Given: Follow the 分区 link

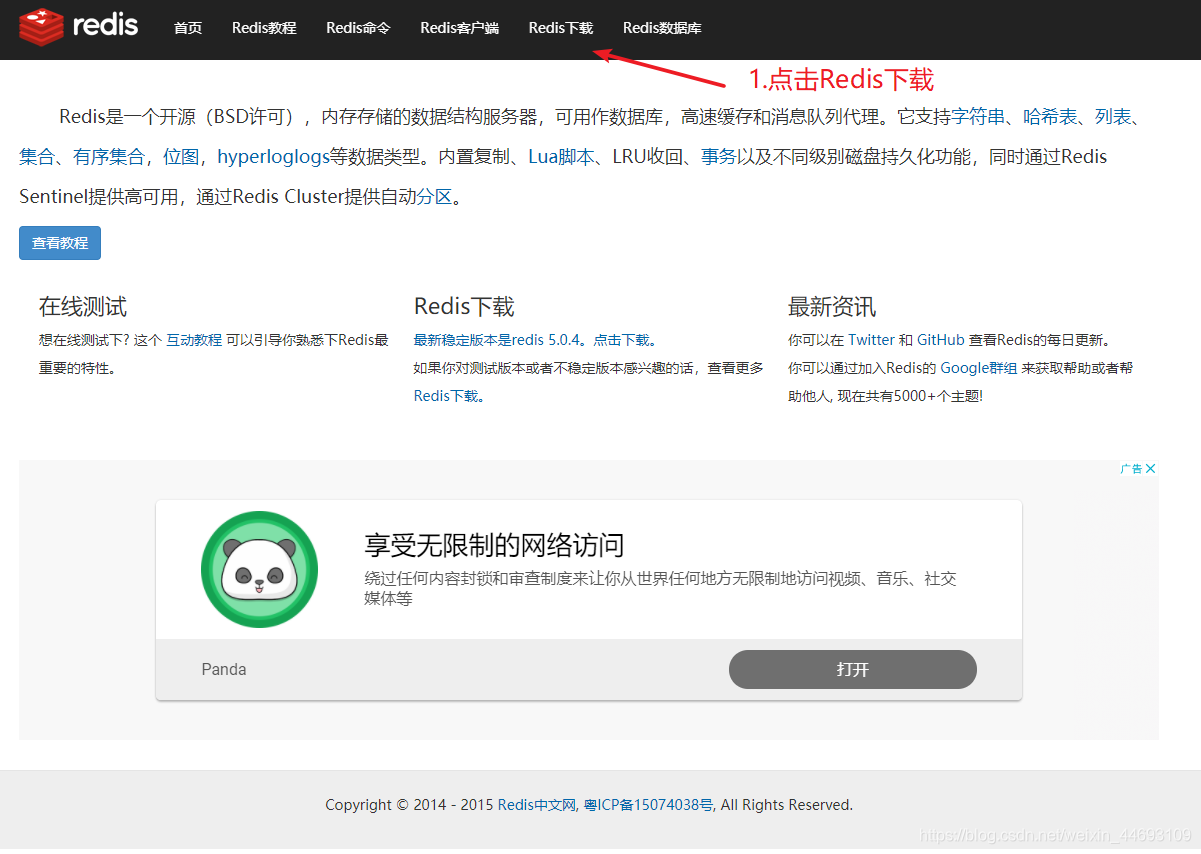Looking at the screenshot, I should pos(435,197).
